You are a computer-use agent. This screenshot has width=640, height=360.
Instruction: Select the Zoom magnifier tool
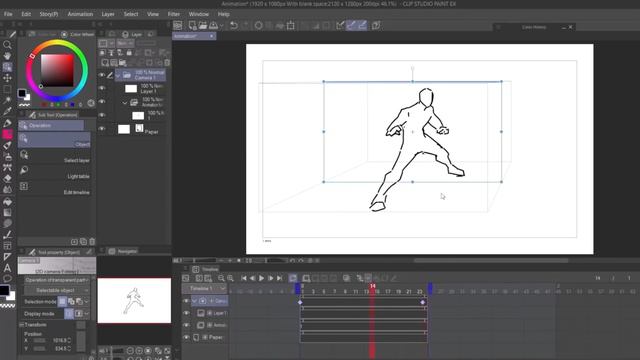pos(7,44)
